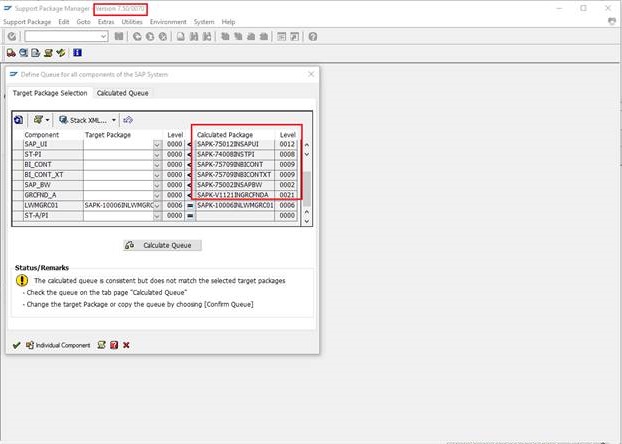Click the Help question mark toolbar icon

point(313,37)
